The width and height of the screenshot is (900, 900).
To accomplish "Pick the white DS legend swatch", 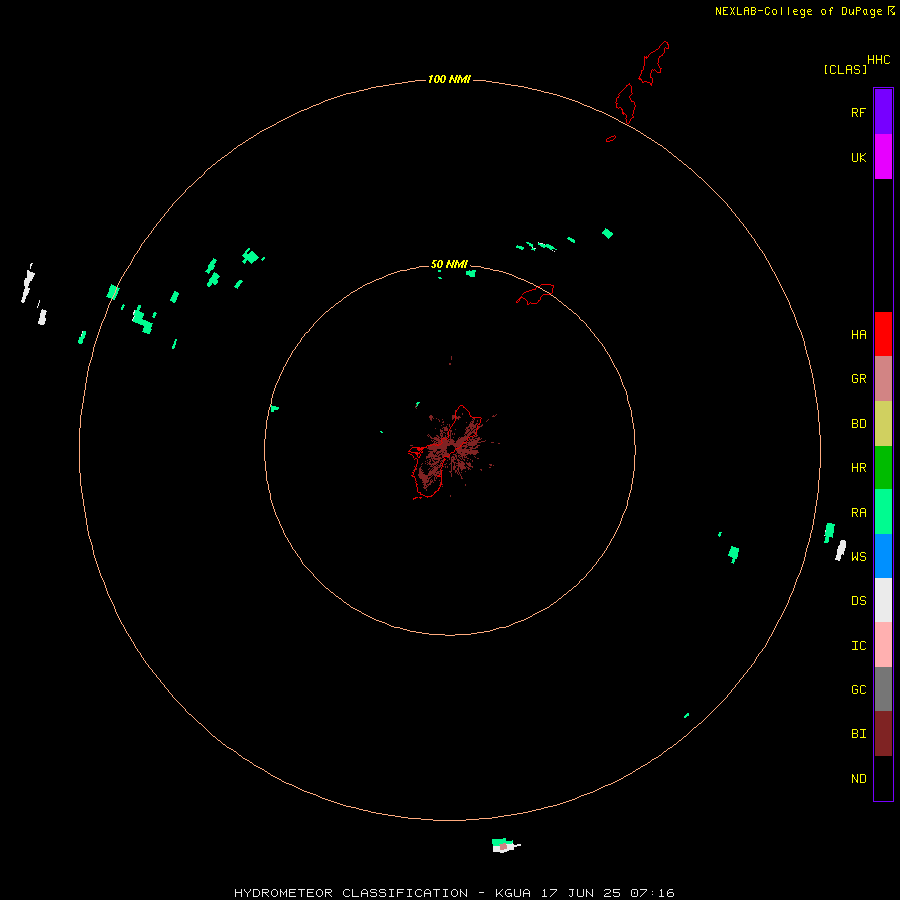I will [x=883, y=600].
